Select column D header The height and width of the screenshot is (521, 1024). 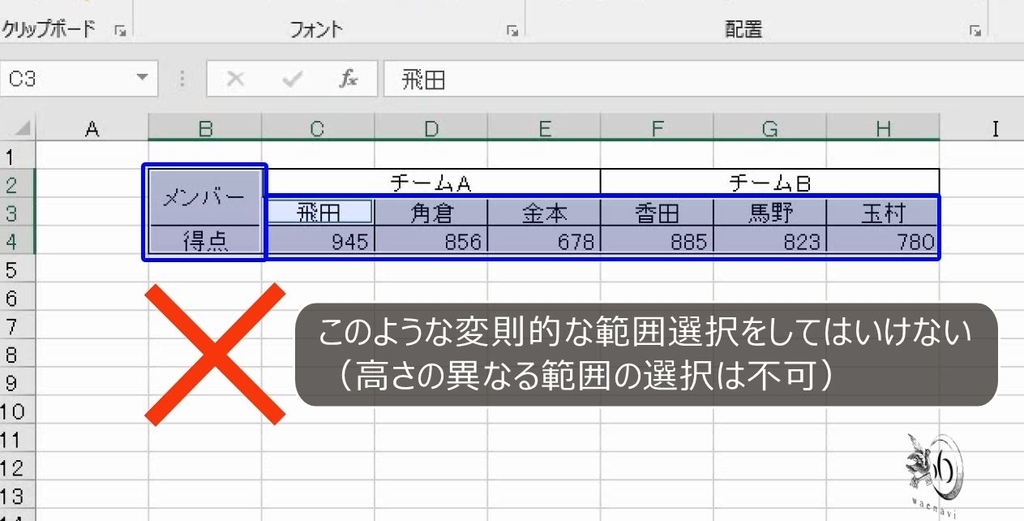pyautogui.click(x=431, y=128)
